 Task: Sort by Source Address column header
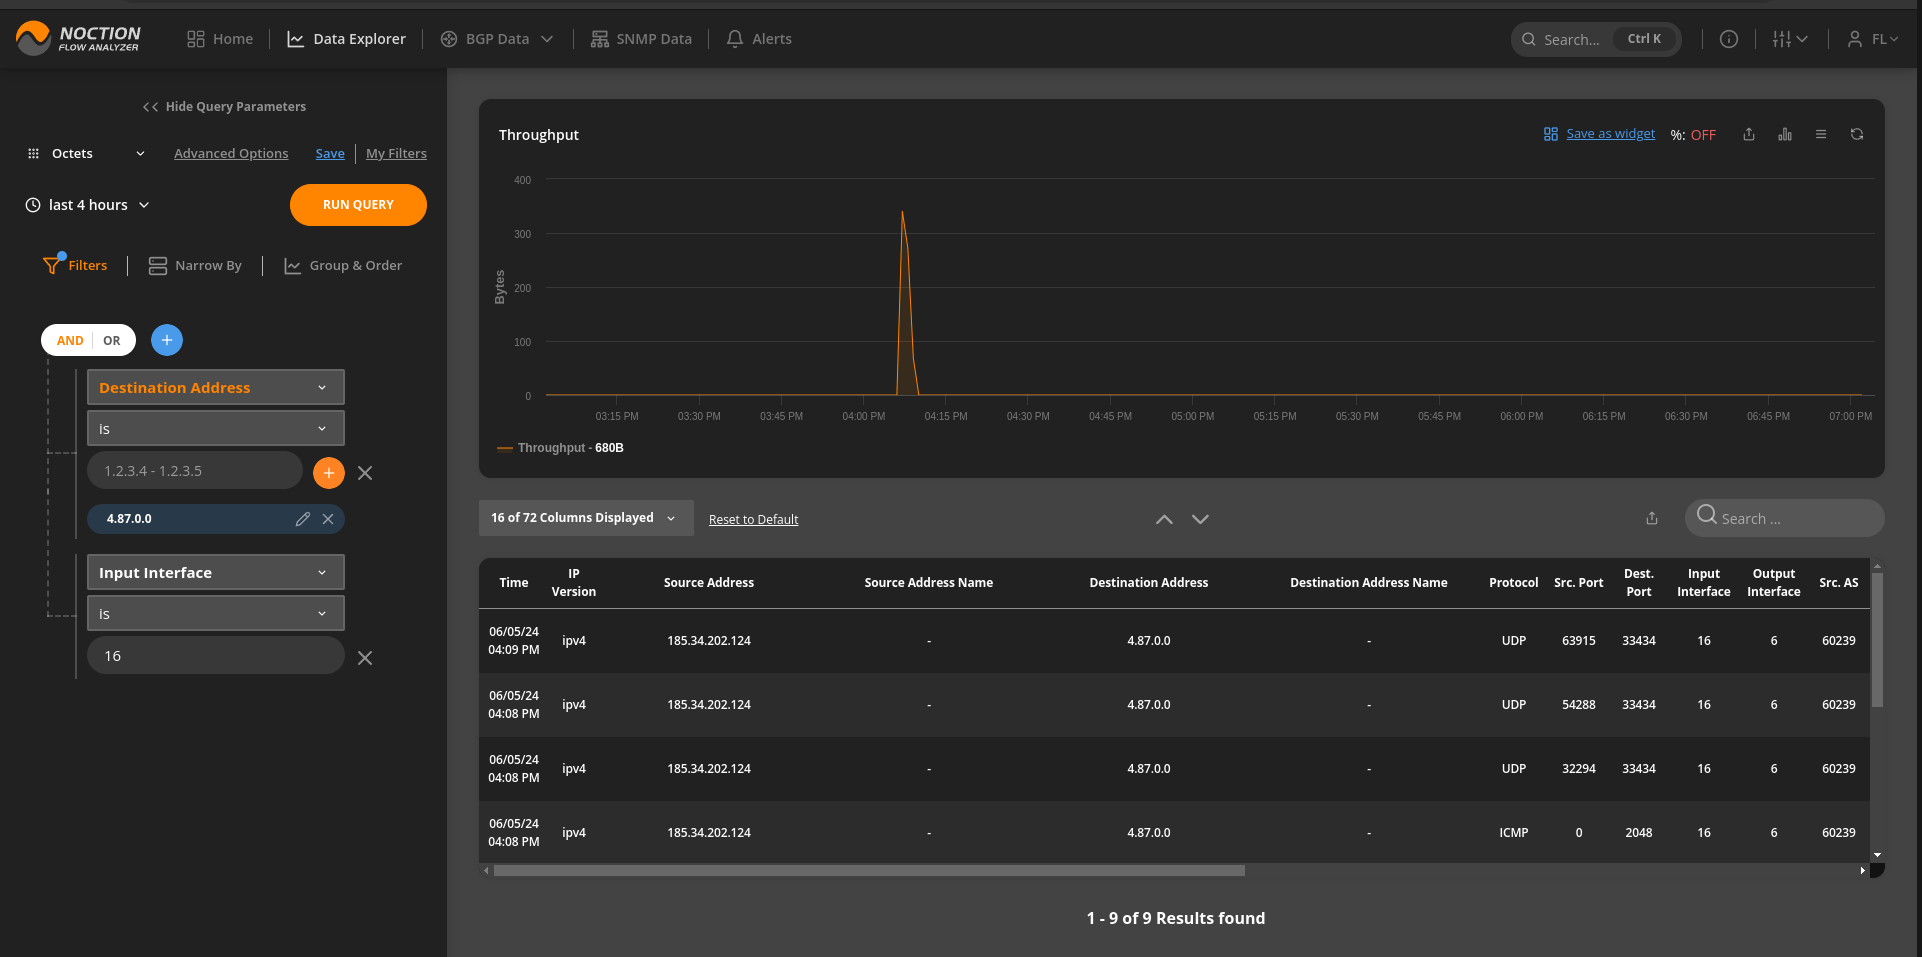click(709, 583)
